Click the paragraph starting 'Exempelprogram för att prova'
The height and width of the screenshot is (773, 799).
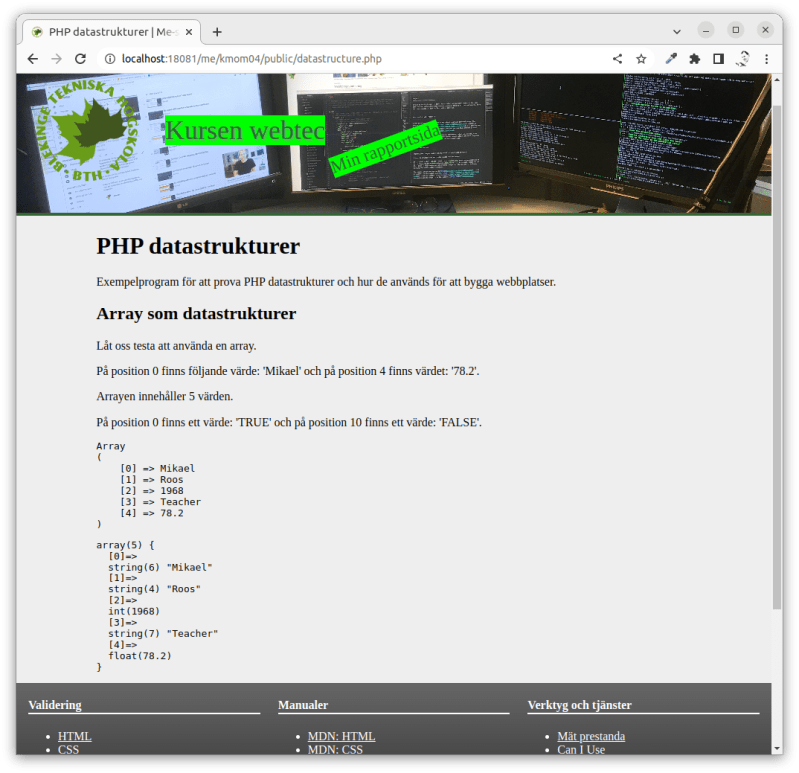(x=326, y=282)
